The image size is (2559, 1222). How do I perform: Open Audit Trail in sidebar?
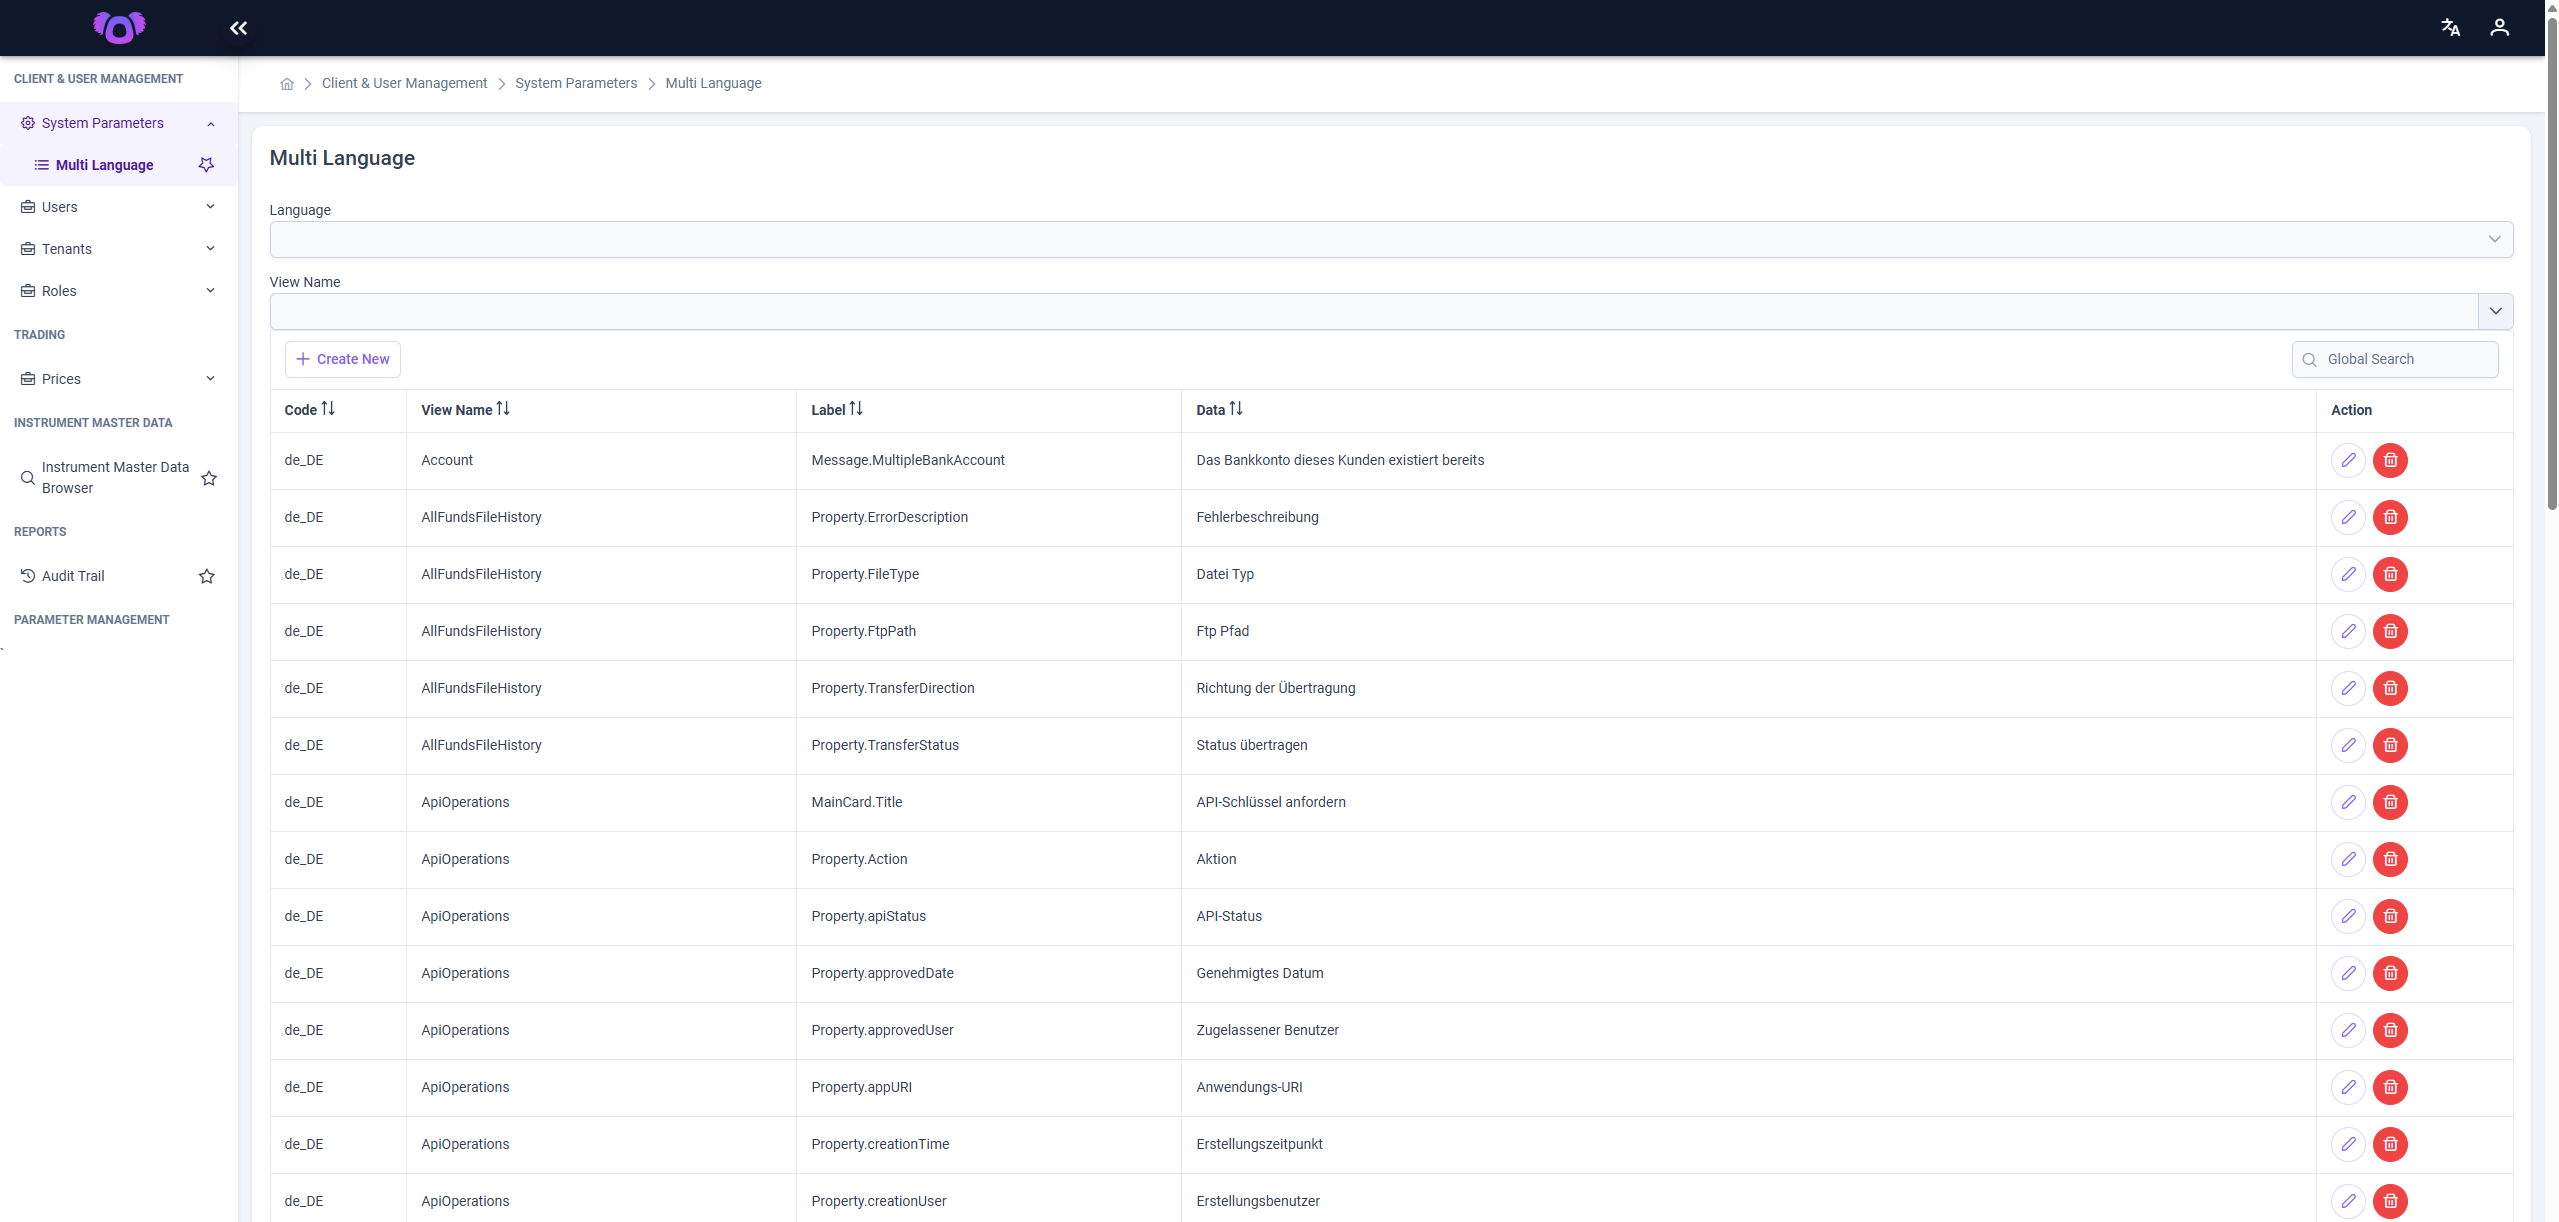[x=73, y=576]
